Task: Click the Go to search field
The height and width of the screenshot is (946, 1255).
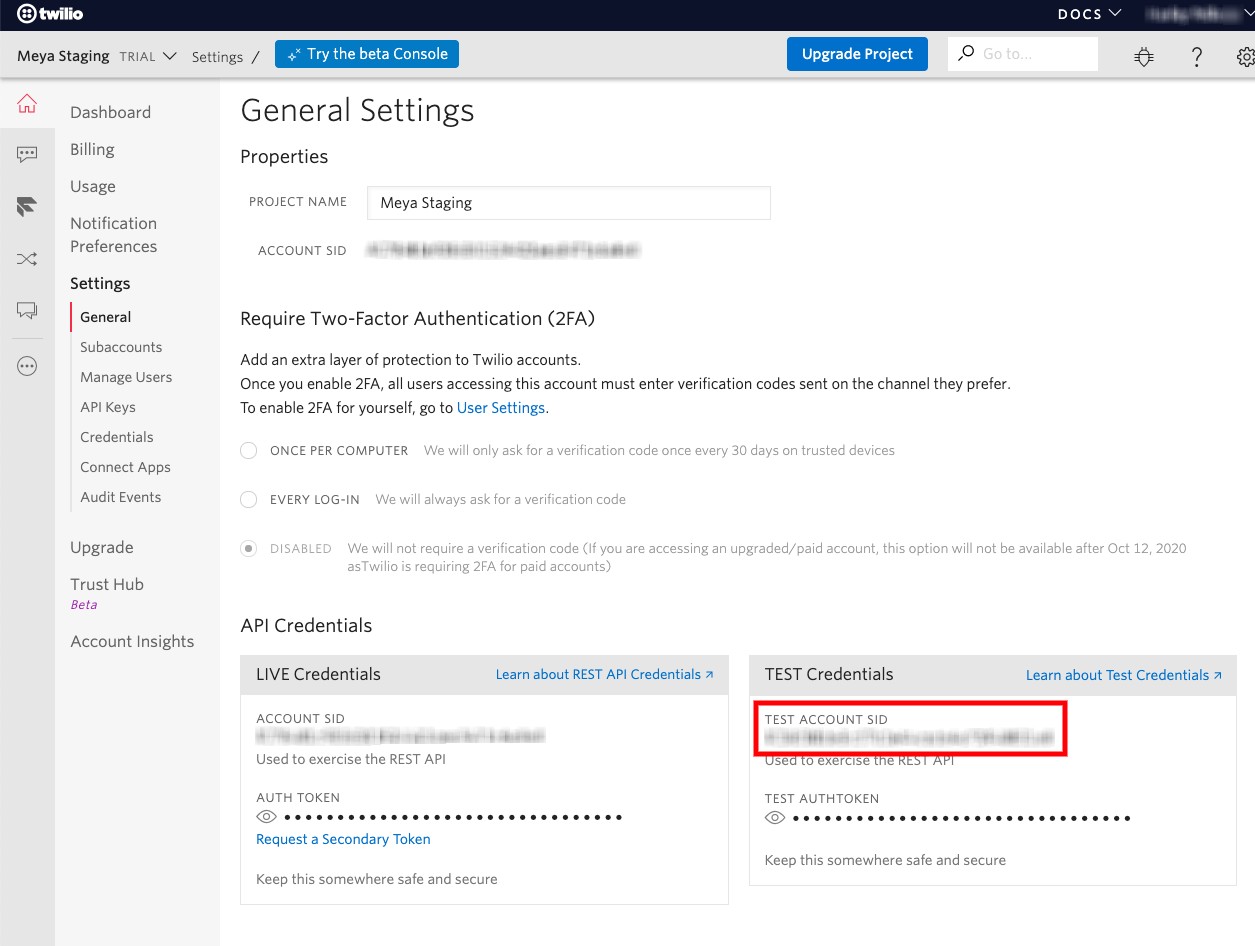Action: pos(1022,54)
